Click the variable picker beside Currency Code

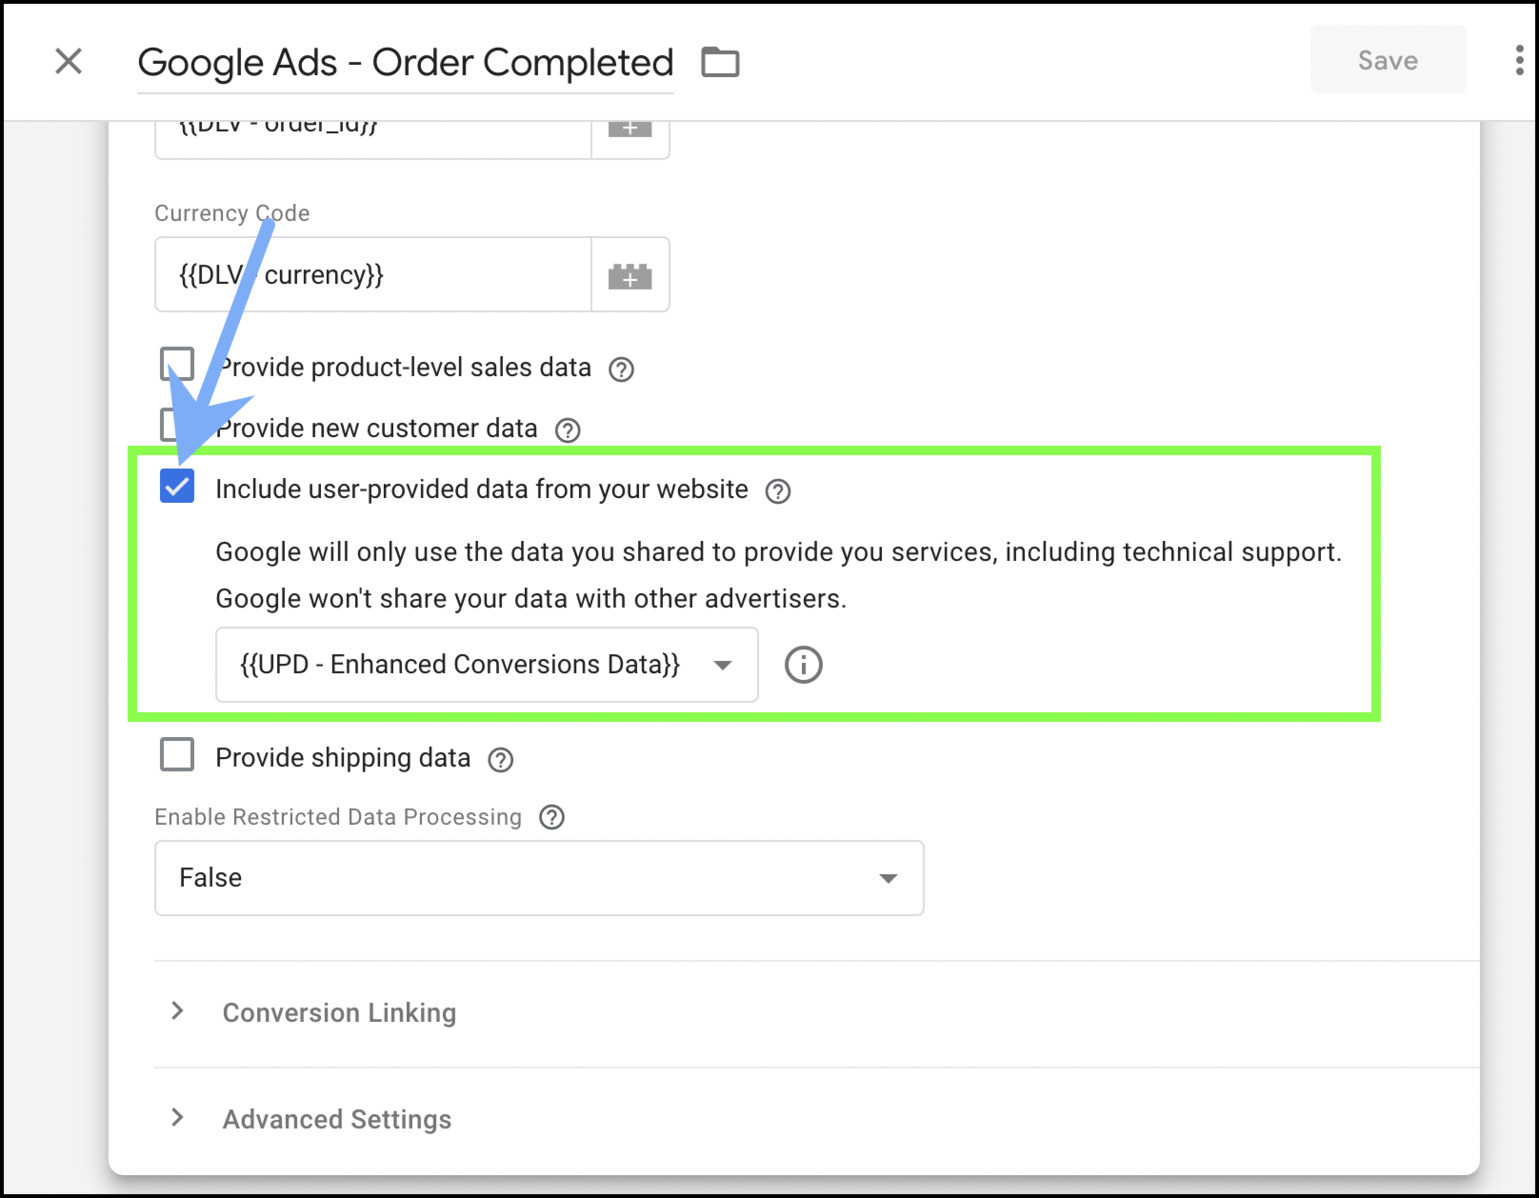630,274
